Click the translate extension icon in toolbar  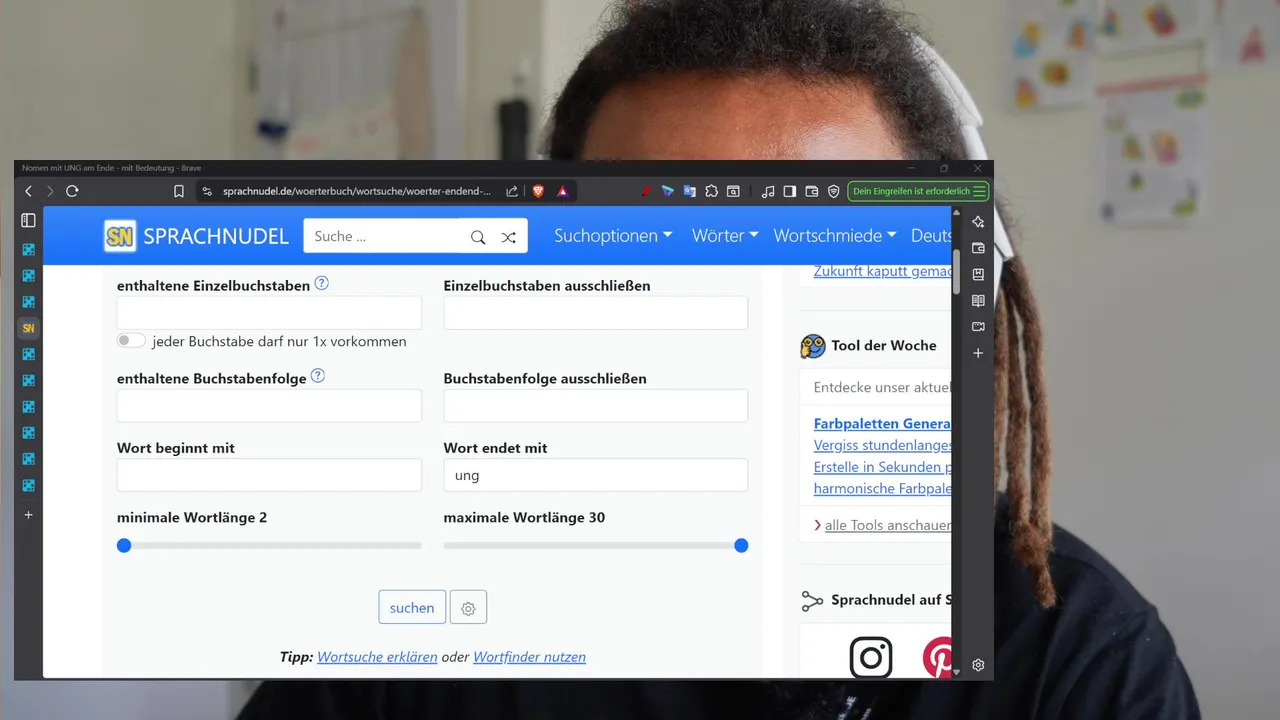(690, 191)
